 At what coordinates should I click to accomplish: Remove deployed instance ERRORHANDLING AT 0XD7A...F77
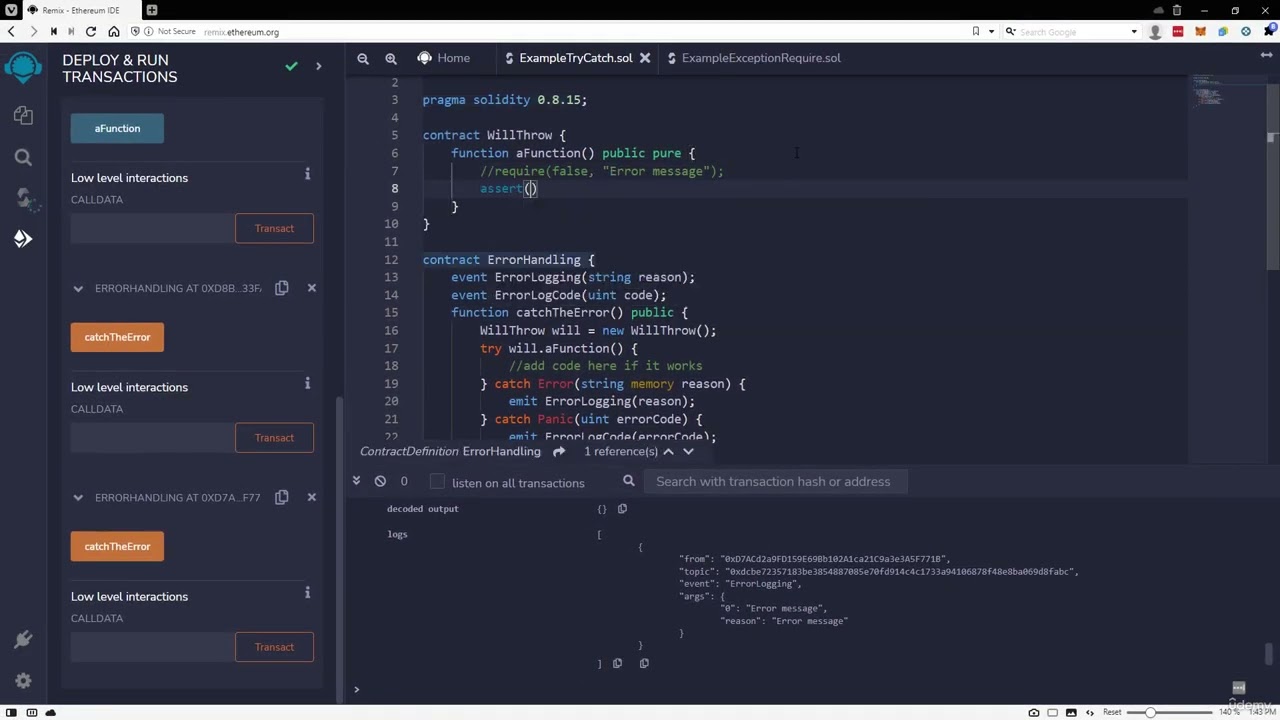[x=311, y=497]
